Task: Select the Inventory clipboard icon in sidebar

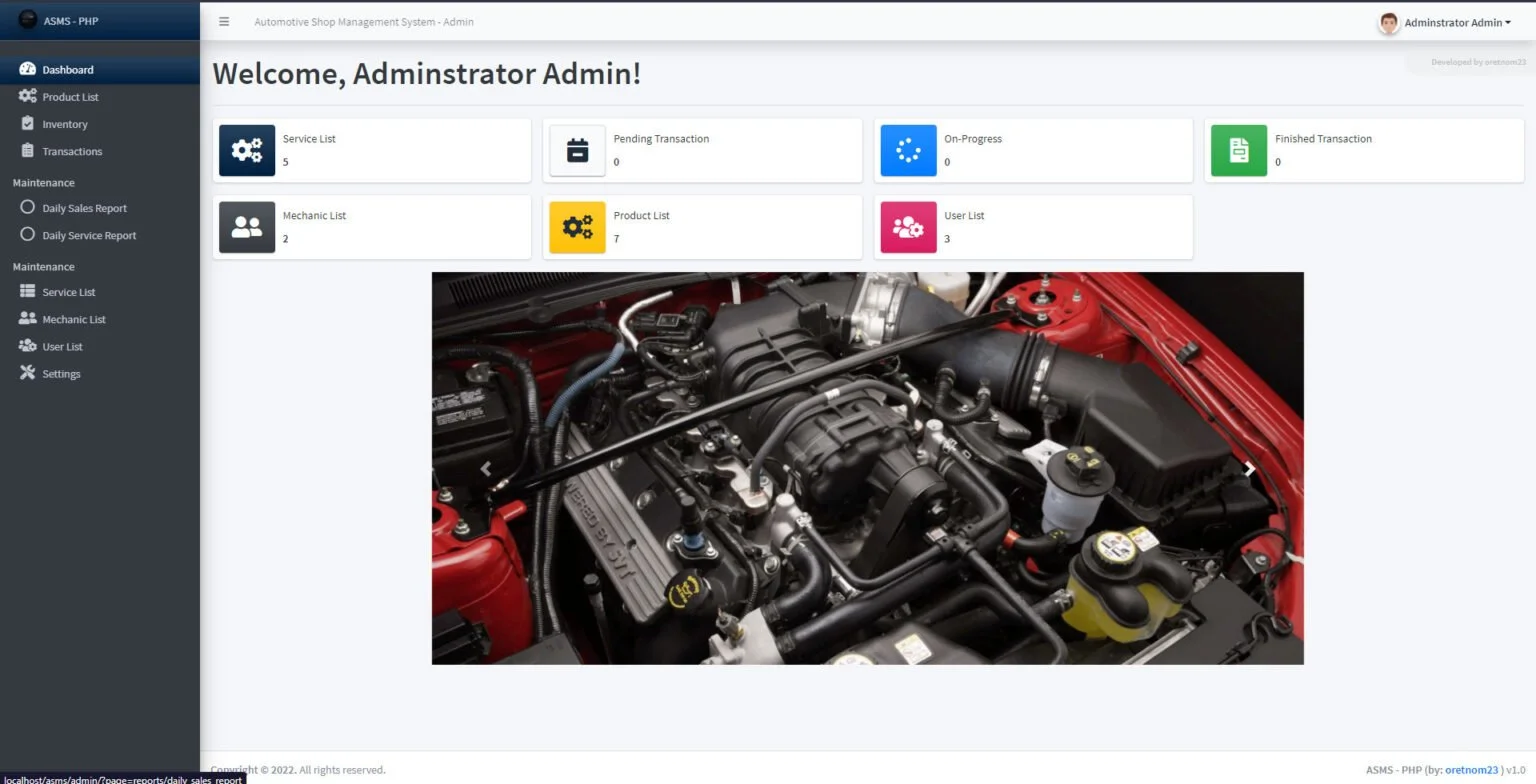Action: click(x=27, y=123)
